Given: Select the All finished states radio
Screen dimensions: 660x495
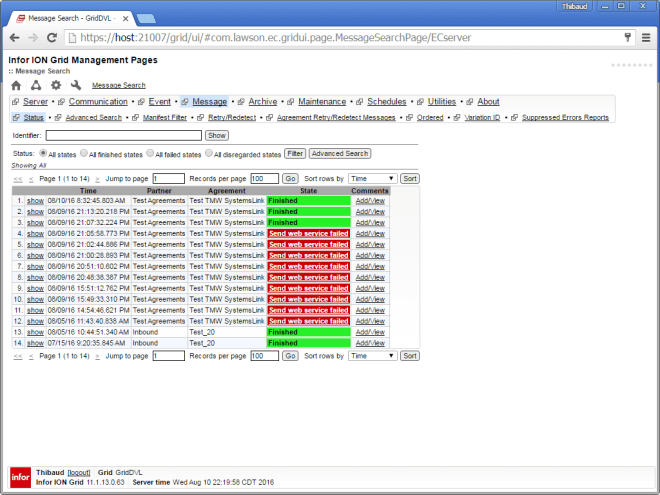Looking at the screenshot, I should pos(84,154).
